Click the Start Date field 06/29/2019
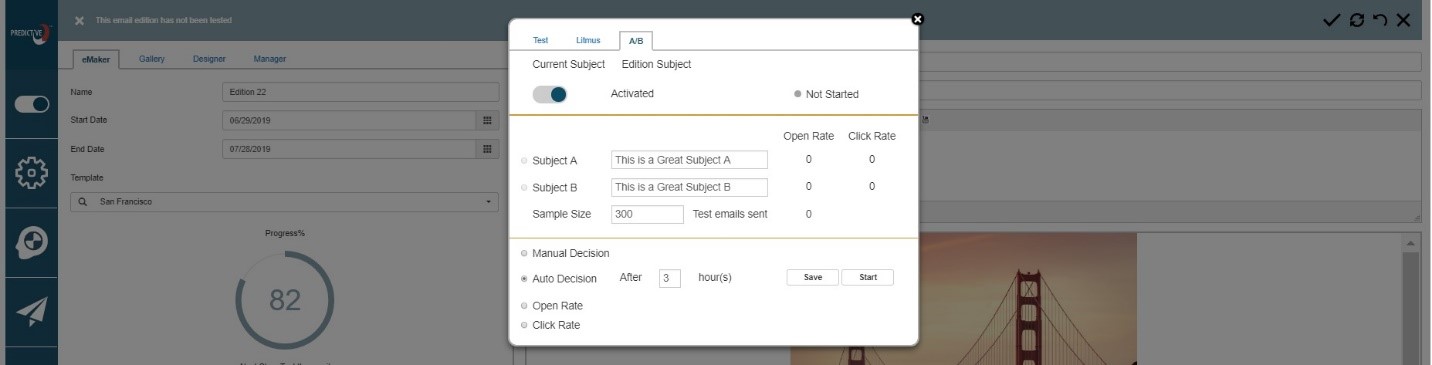Image resolution: width=1432 pixels, height=365 pixels. tap(350, 121)
